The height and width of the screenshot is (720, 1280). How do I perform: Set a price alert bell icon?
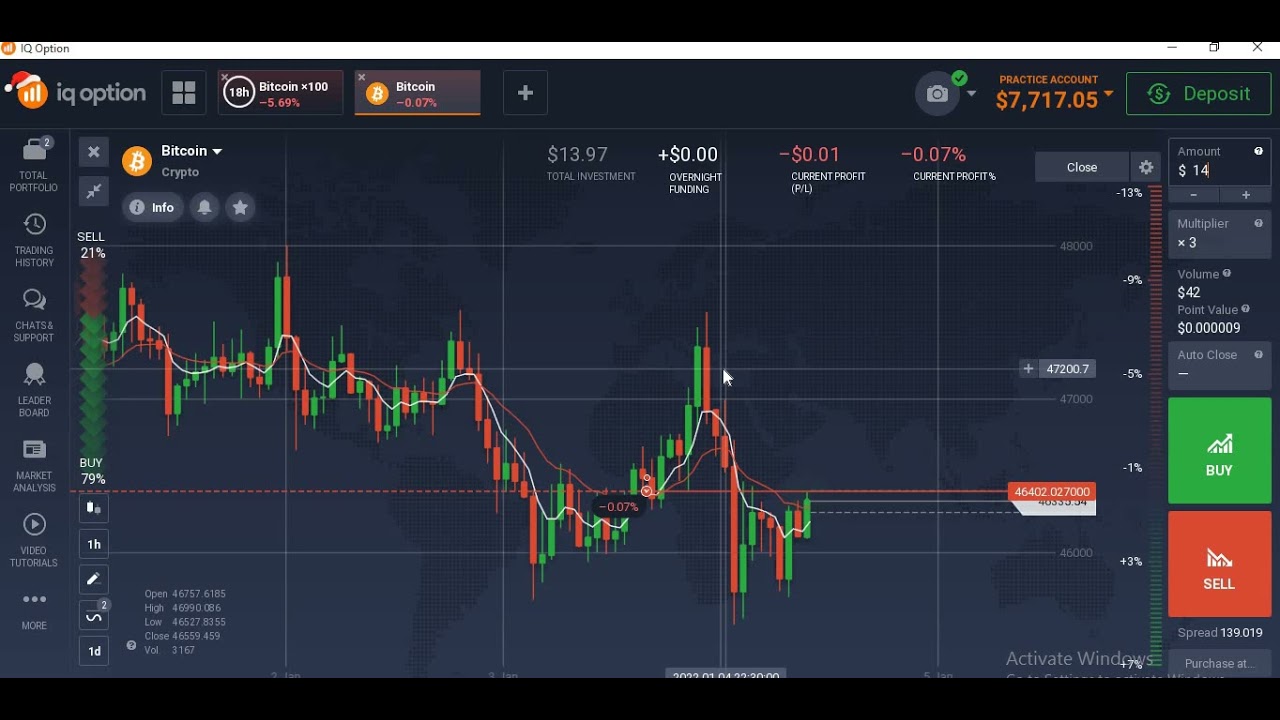tap(204, 207)
